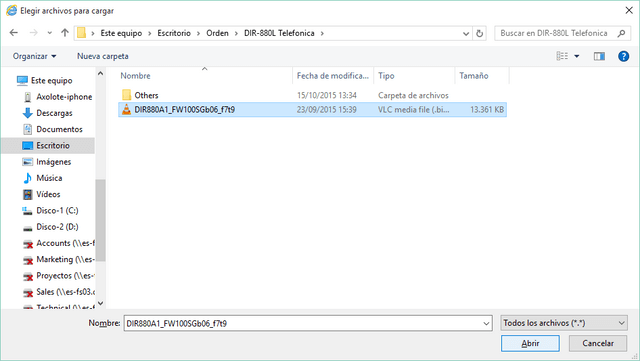Create a new folder with Nueva carpeta
This screenshot has width=640, height=361.
tap(103, 56)
